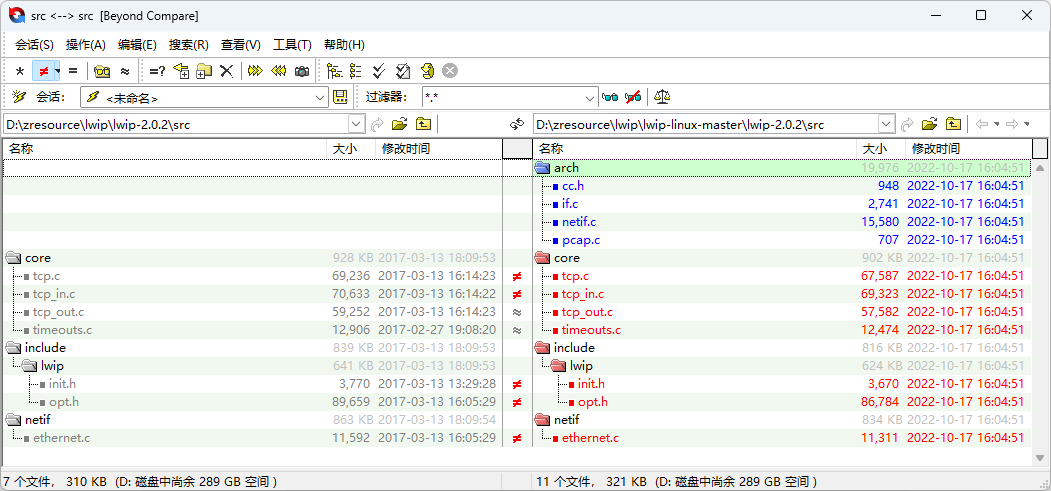
Task: Open the 查看(V) menu
Action: click(241, 45)
